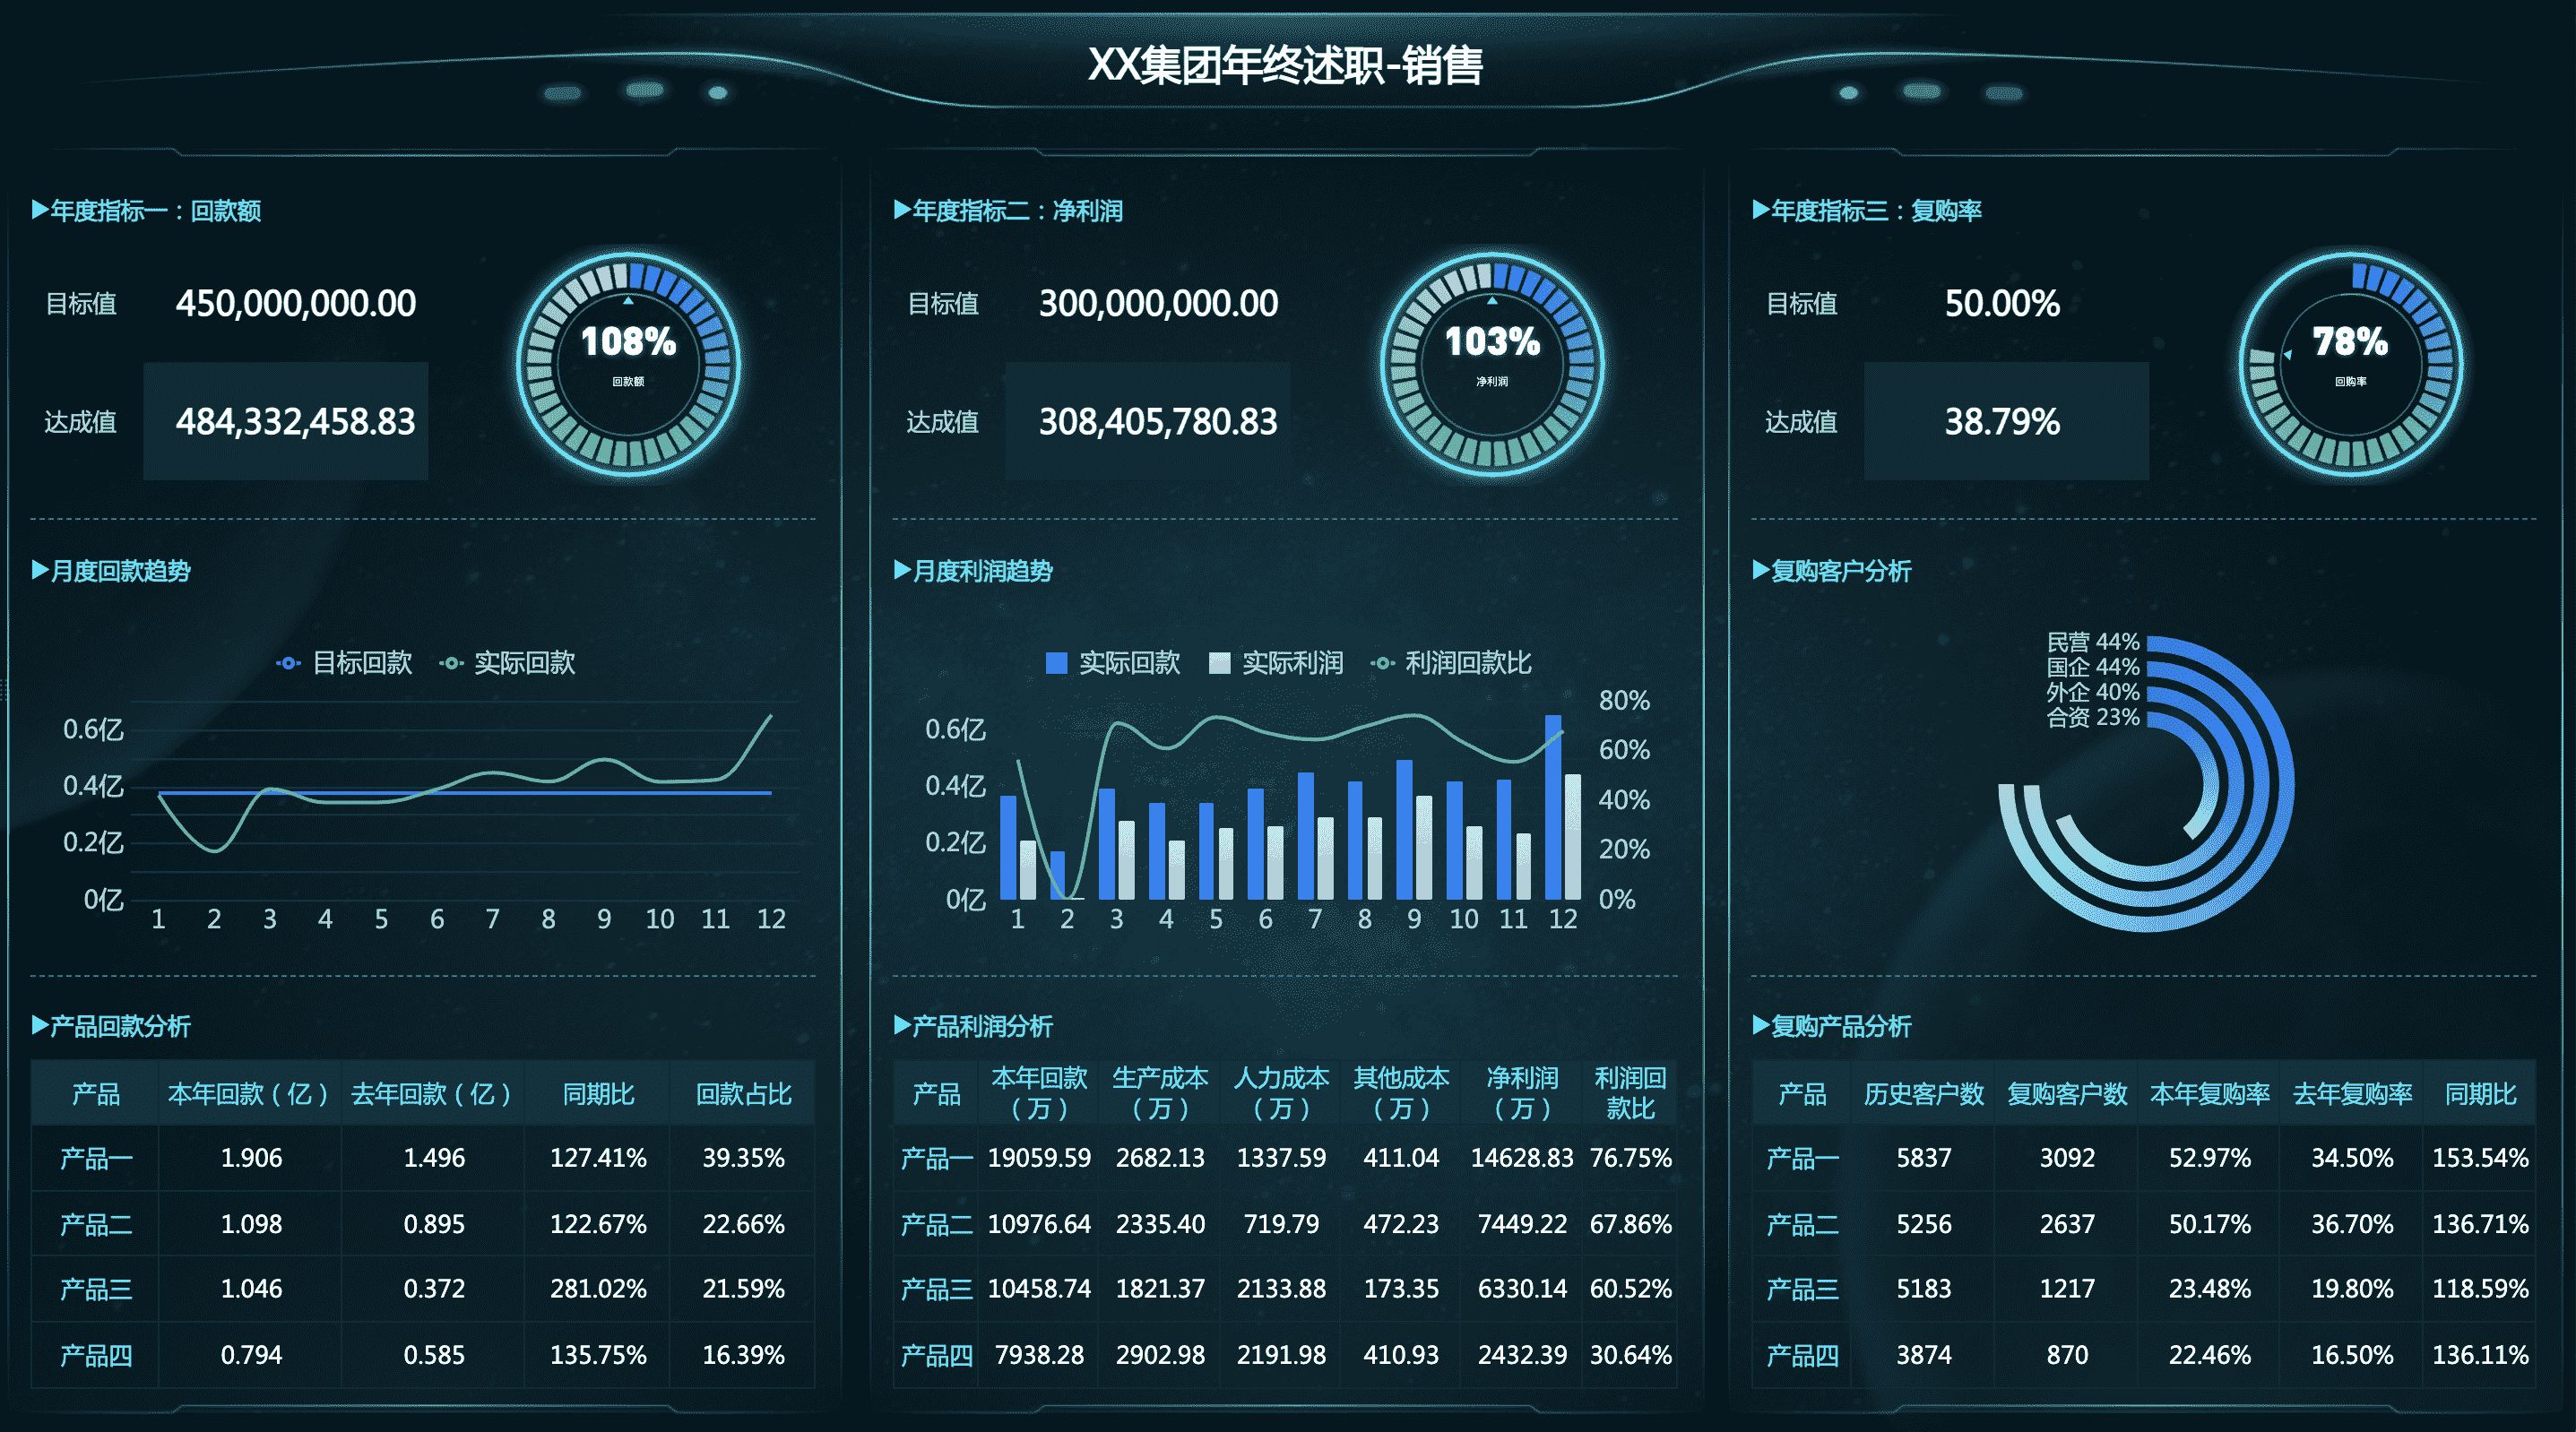
Task: Click the 108% 回款额 gauge
Action: [628, 363]
